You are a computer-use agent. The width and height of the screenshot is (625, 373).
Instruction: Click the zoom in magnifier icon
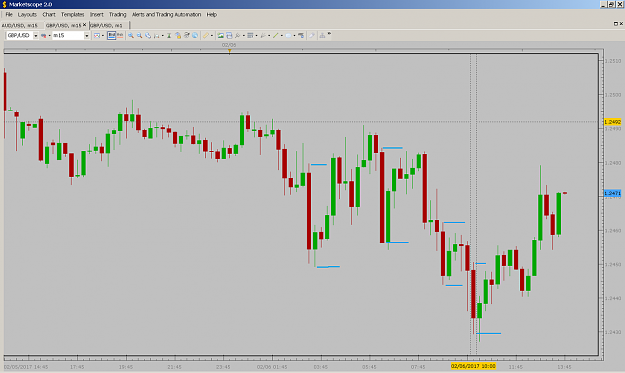pyautogui.click(x=131, y=35)
